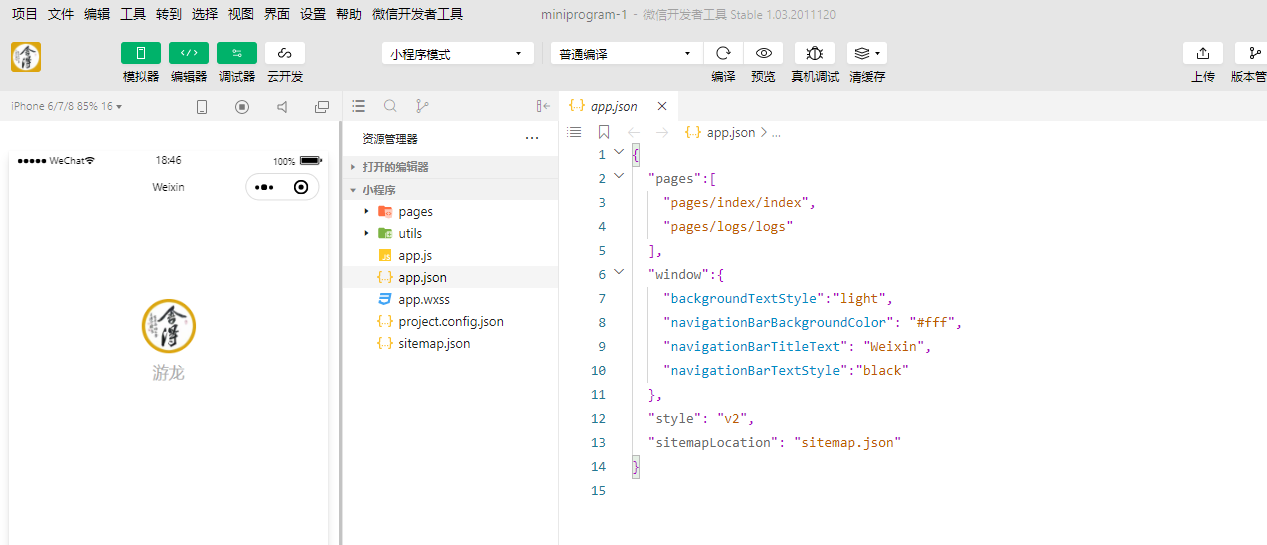1267x545 pixels.
Task: Toggle the simulator panel button
Action: [x=141, y=53]
